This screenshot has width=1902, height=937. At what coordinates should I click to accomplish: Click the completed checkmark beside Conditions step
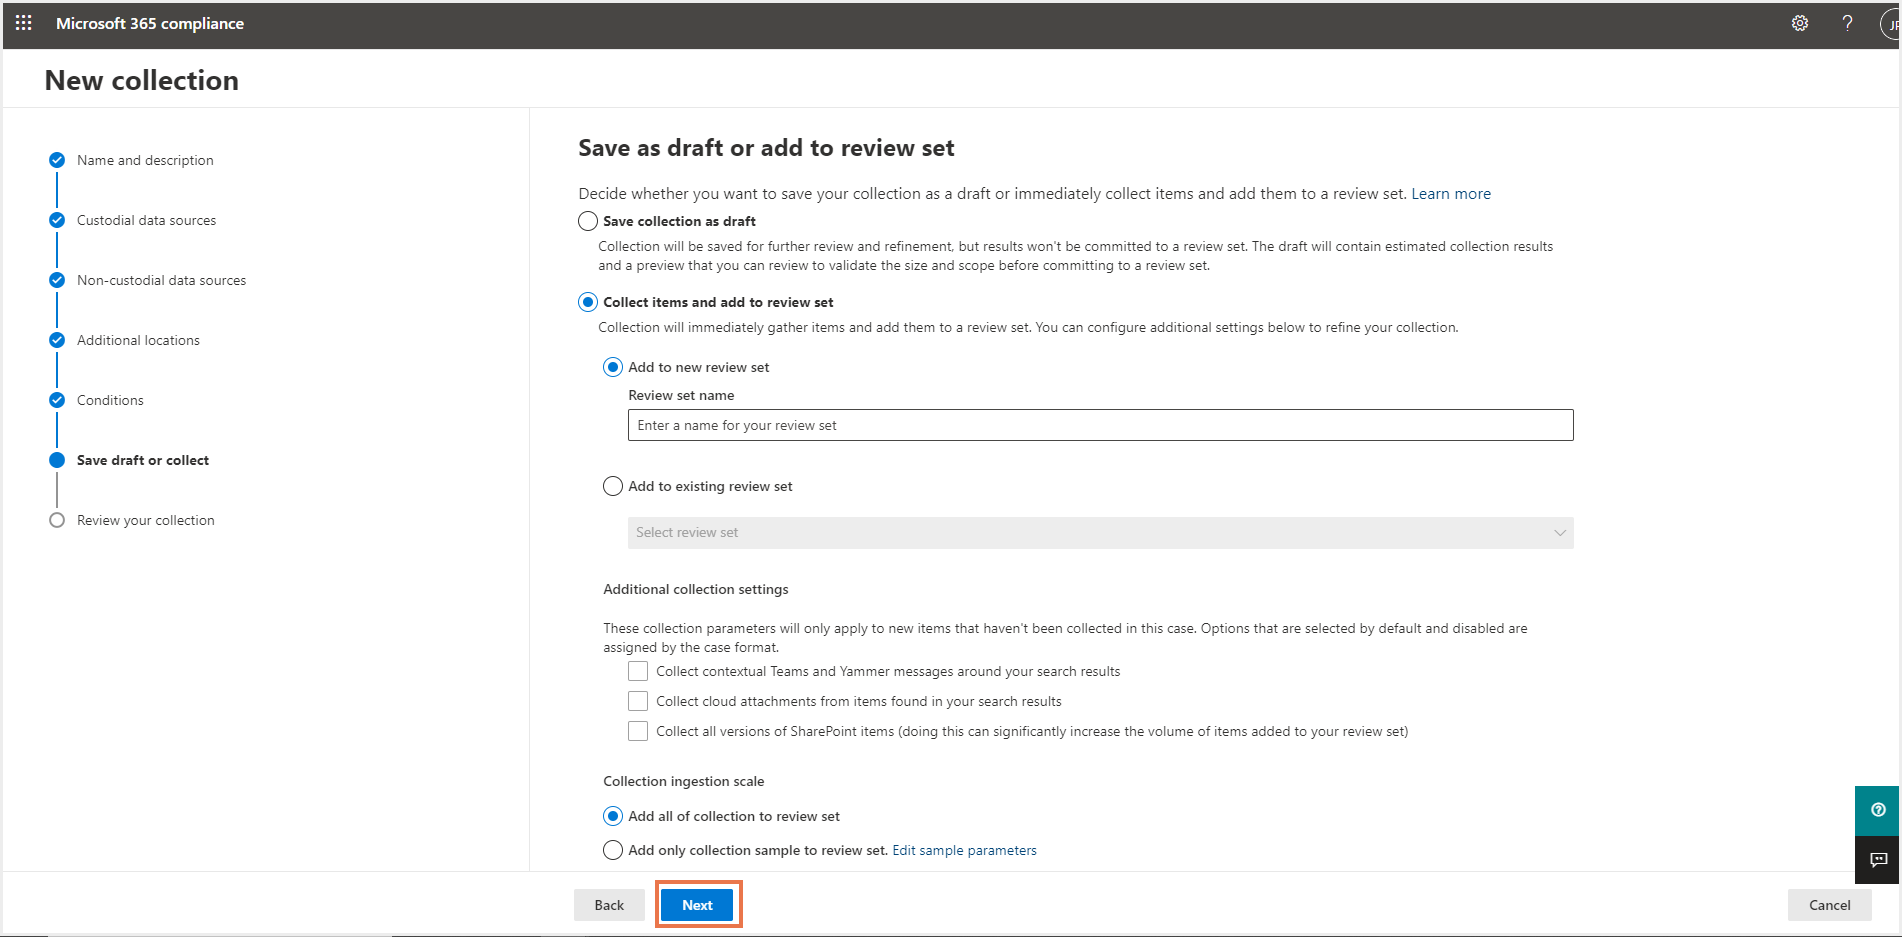[57, 399]
